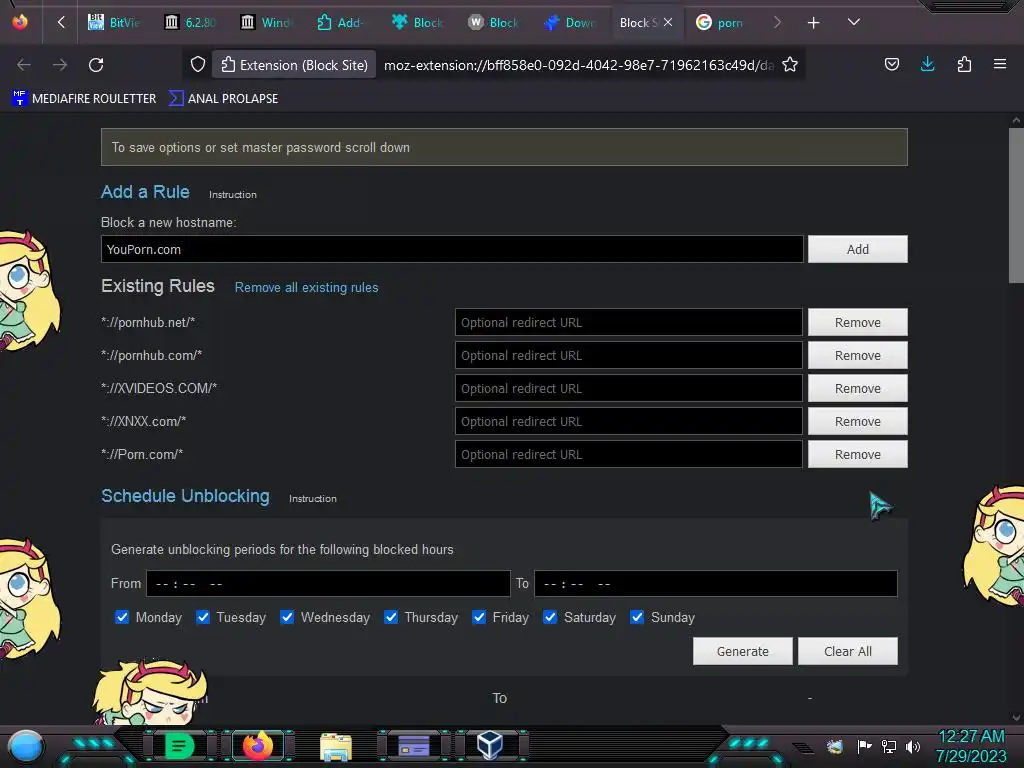Click redirect URL field for pornhub.net
The image size is (1024, 768).
coord(628,323)
